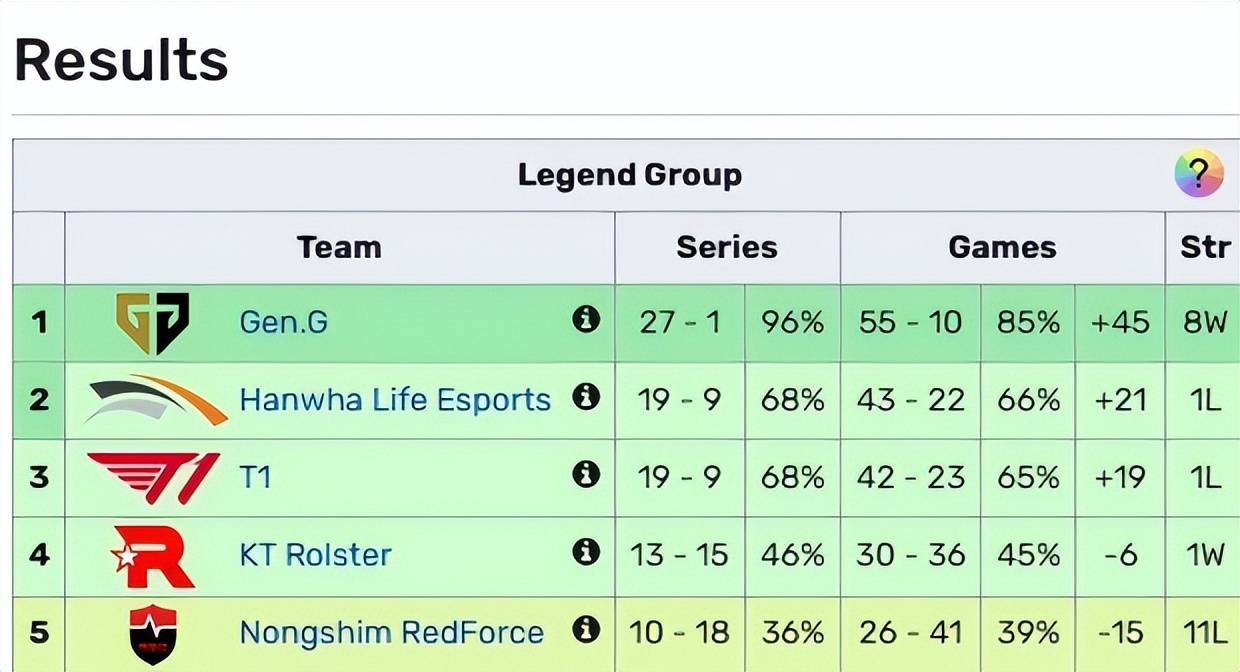Visit the Nongshim RedForce link
Screen dimensions: 1240x672
pyautogui.click(x=391, y=632)
